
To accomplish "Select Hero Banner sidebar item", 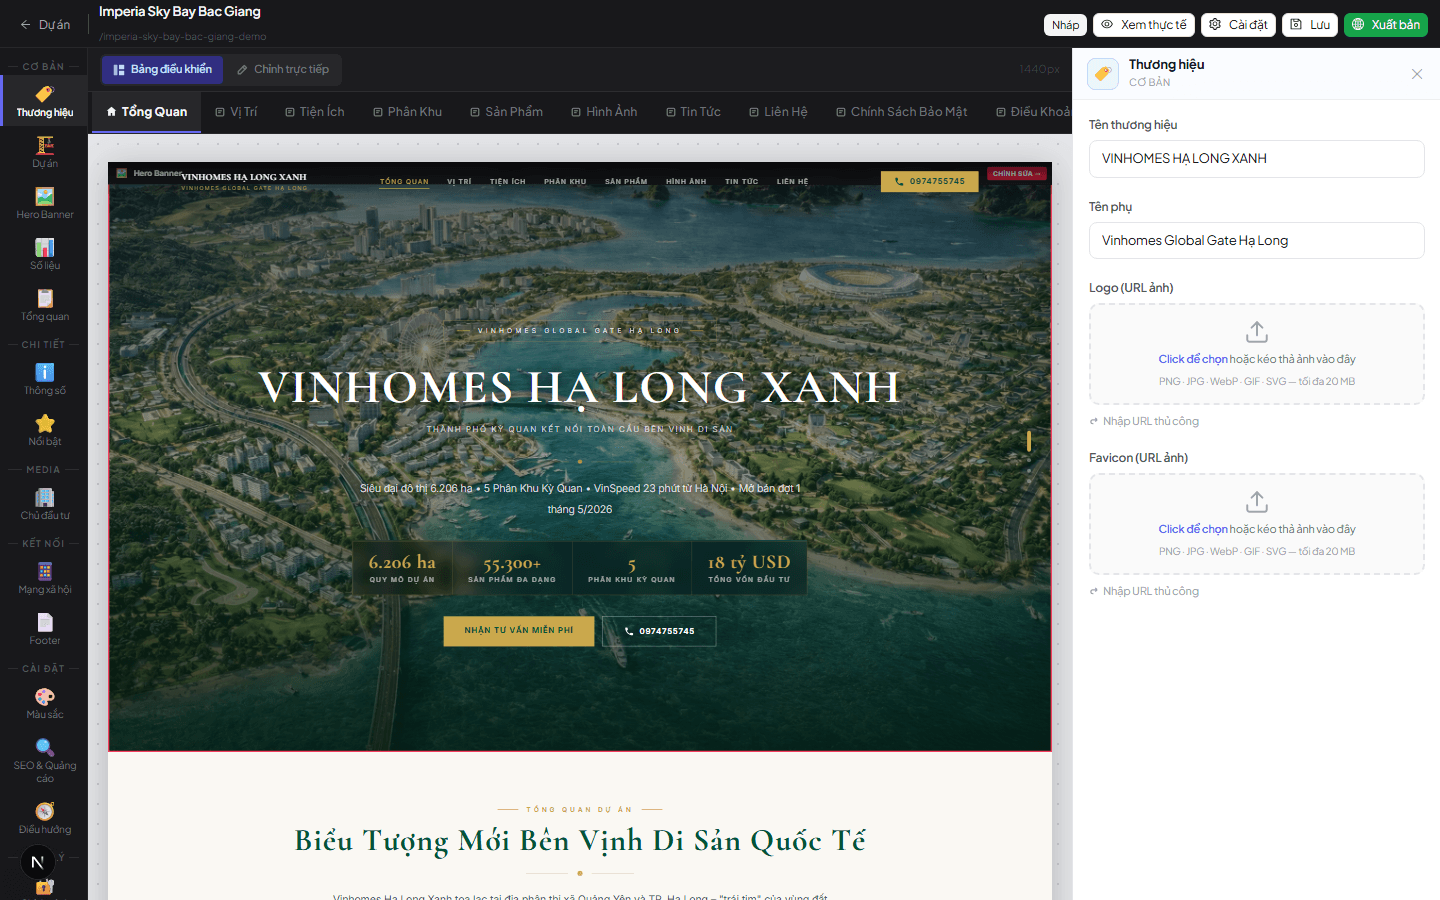I will coord(44,203).
